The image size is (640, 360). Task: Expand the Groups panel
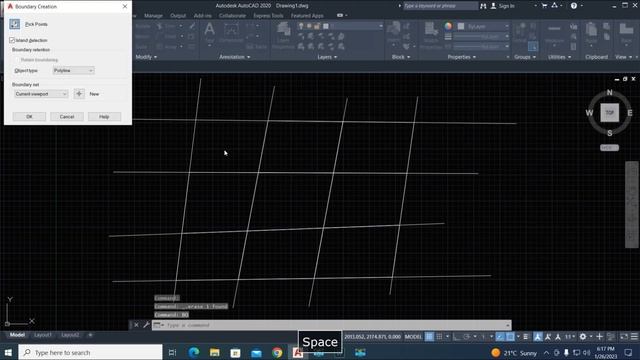[x=525, y=57]
